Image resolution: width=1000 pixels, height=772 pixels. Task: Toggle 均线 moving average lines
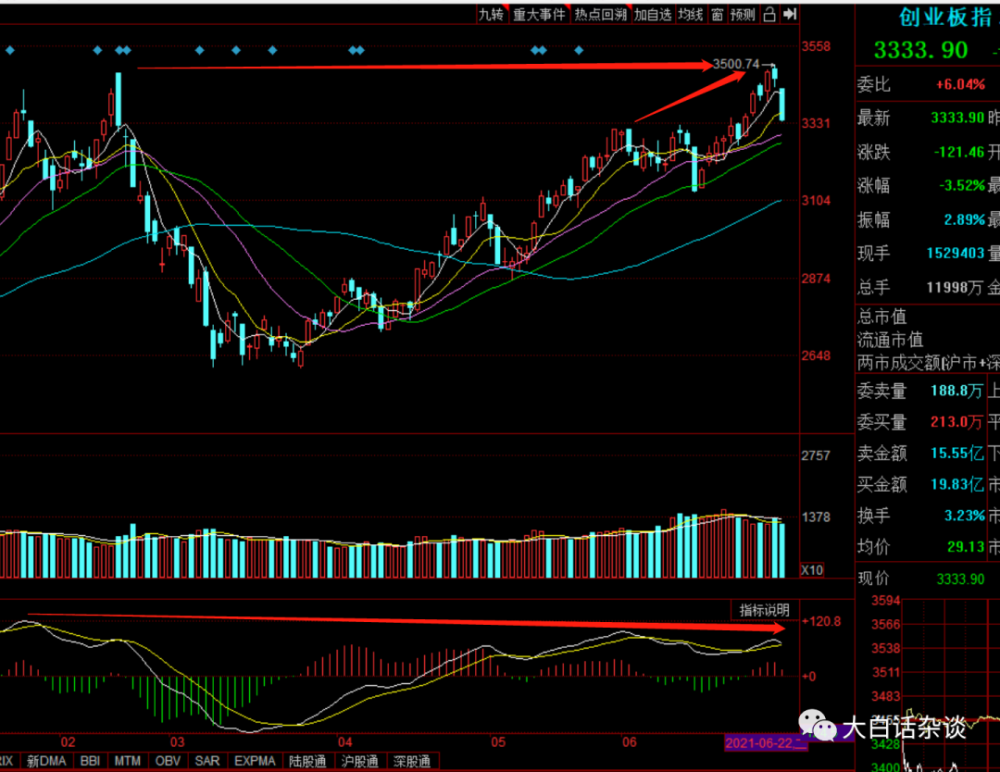coord(690,14)
